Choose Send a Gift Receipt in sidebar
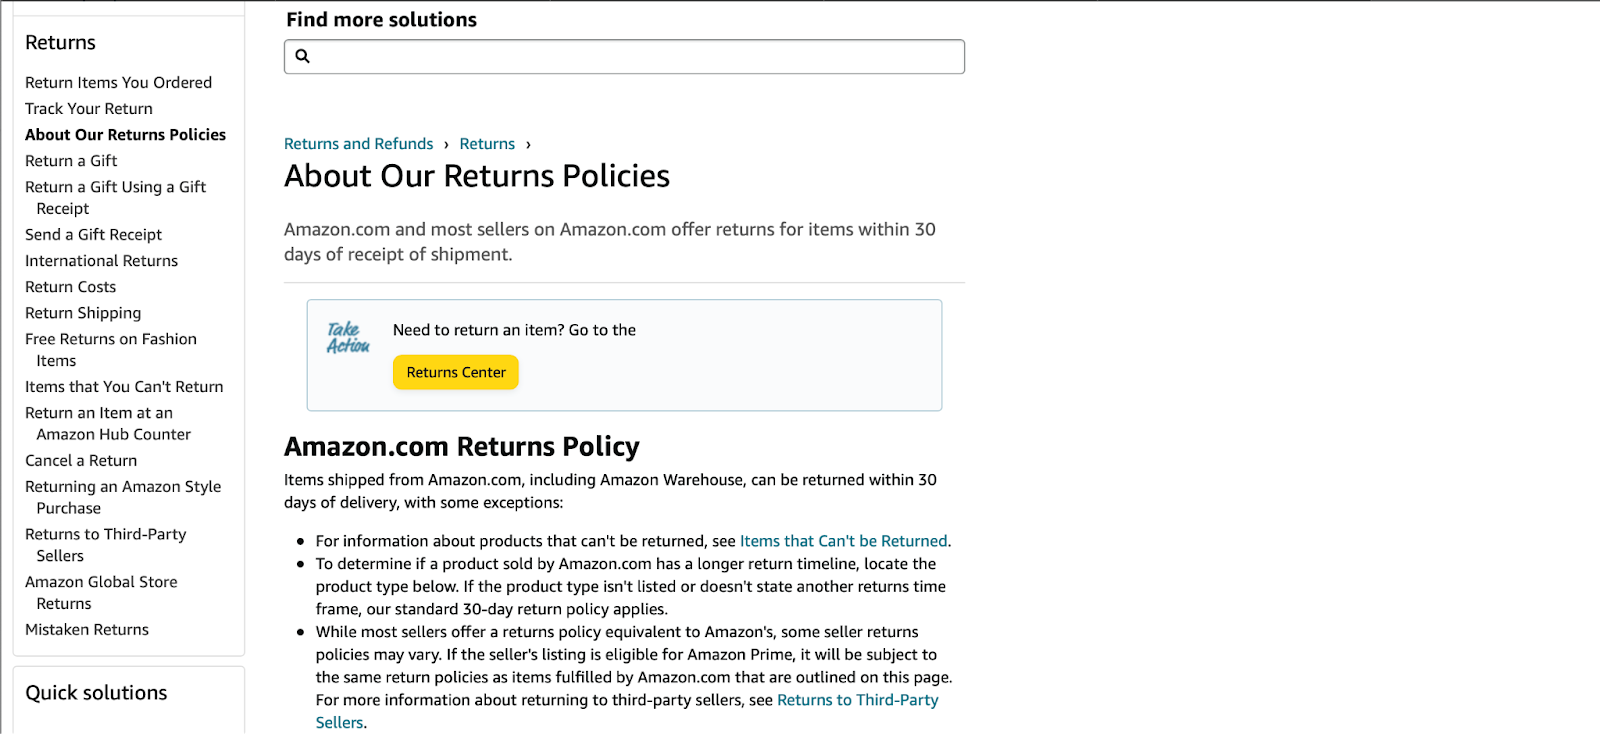Viewport: 1600px width, 734px height. click(x=93, y=235)
